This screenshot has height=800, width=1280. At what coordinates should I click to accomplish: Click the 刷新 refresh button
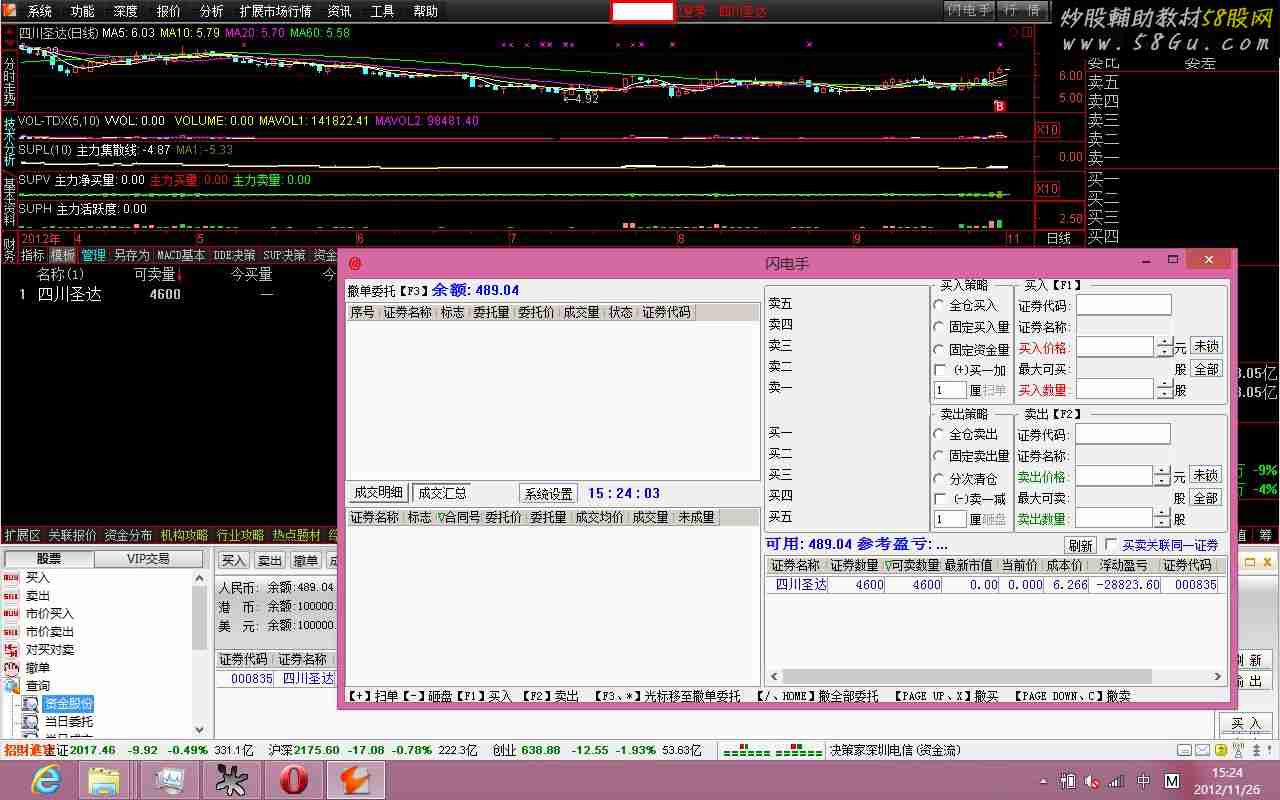pyautogui.click(x=1080, y=546)
